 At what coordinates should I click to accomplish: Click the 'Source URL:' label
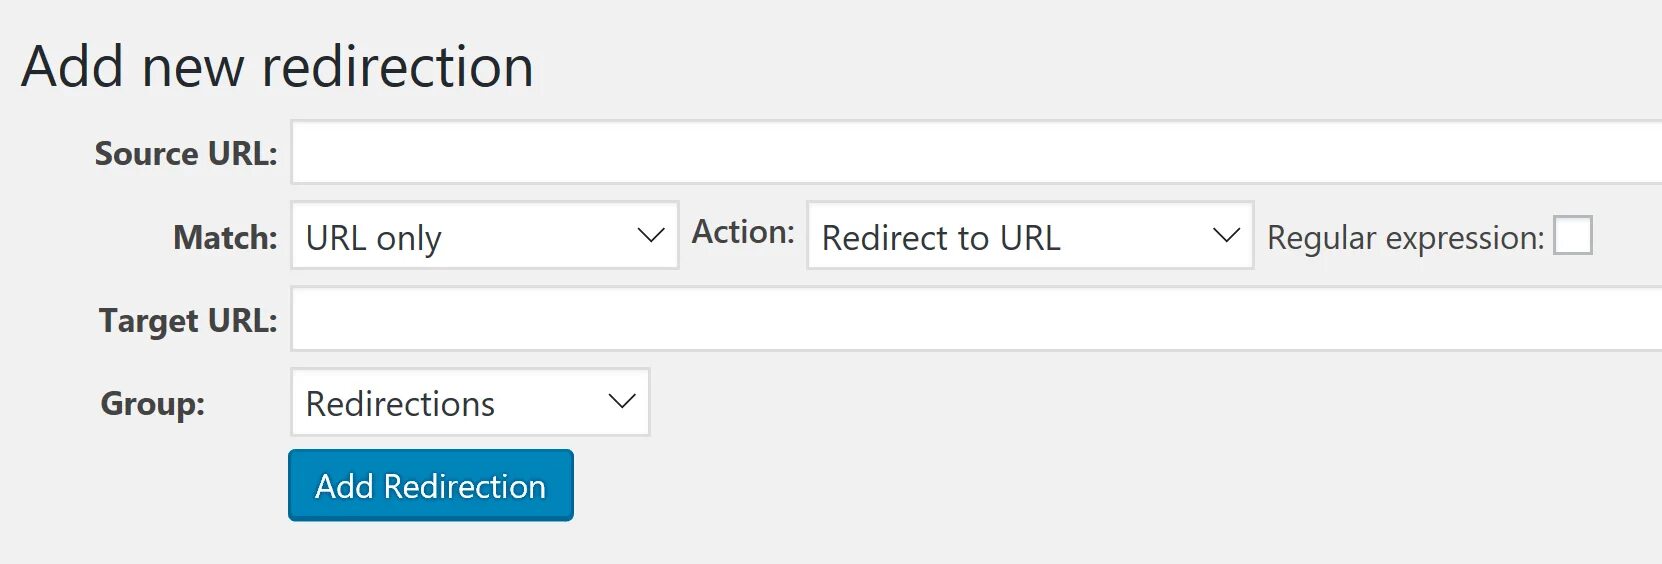(186, 153)
